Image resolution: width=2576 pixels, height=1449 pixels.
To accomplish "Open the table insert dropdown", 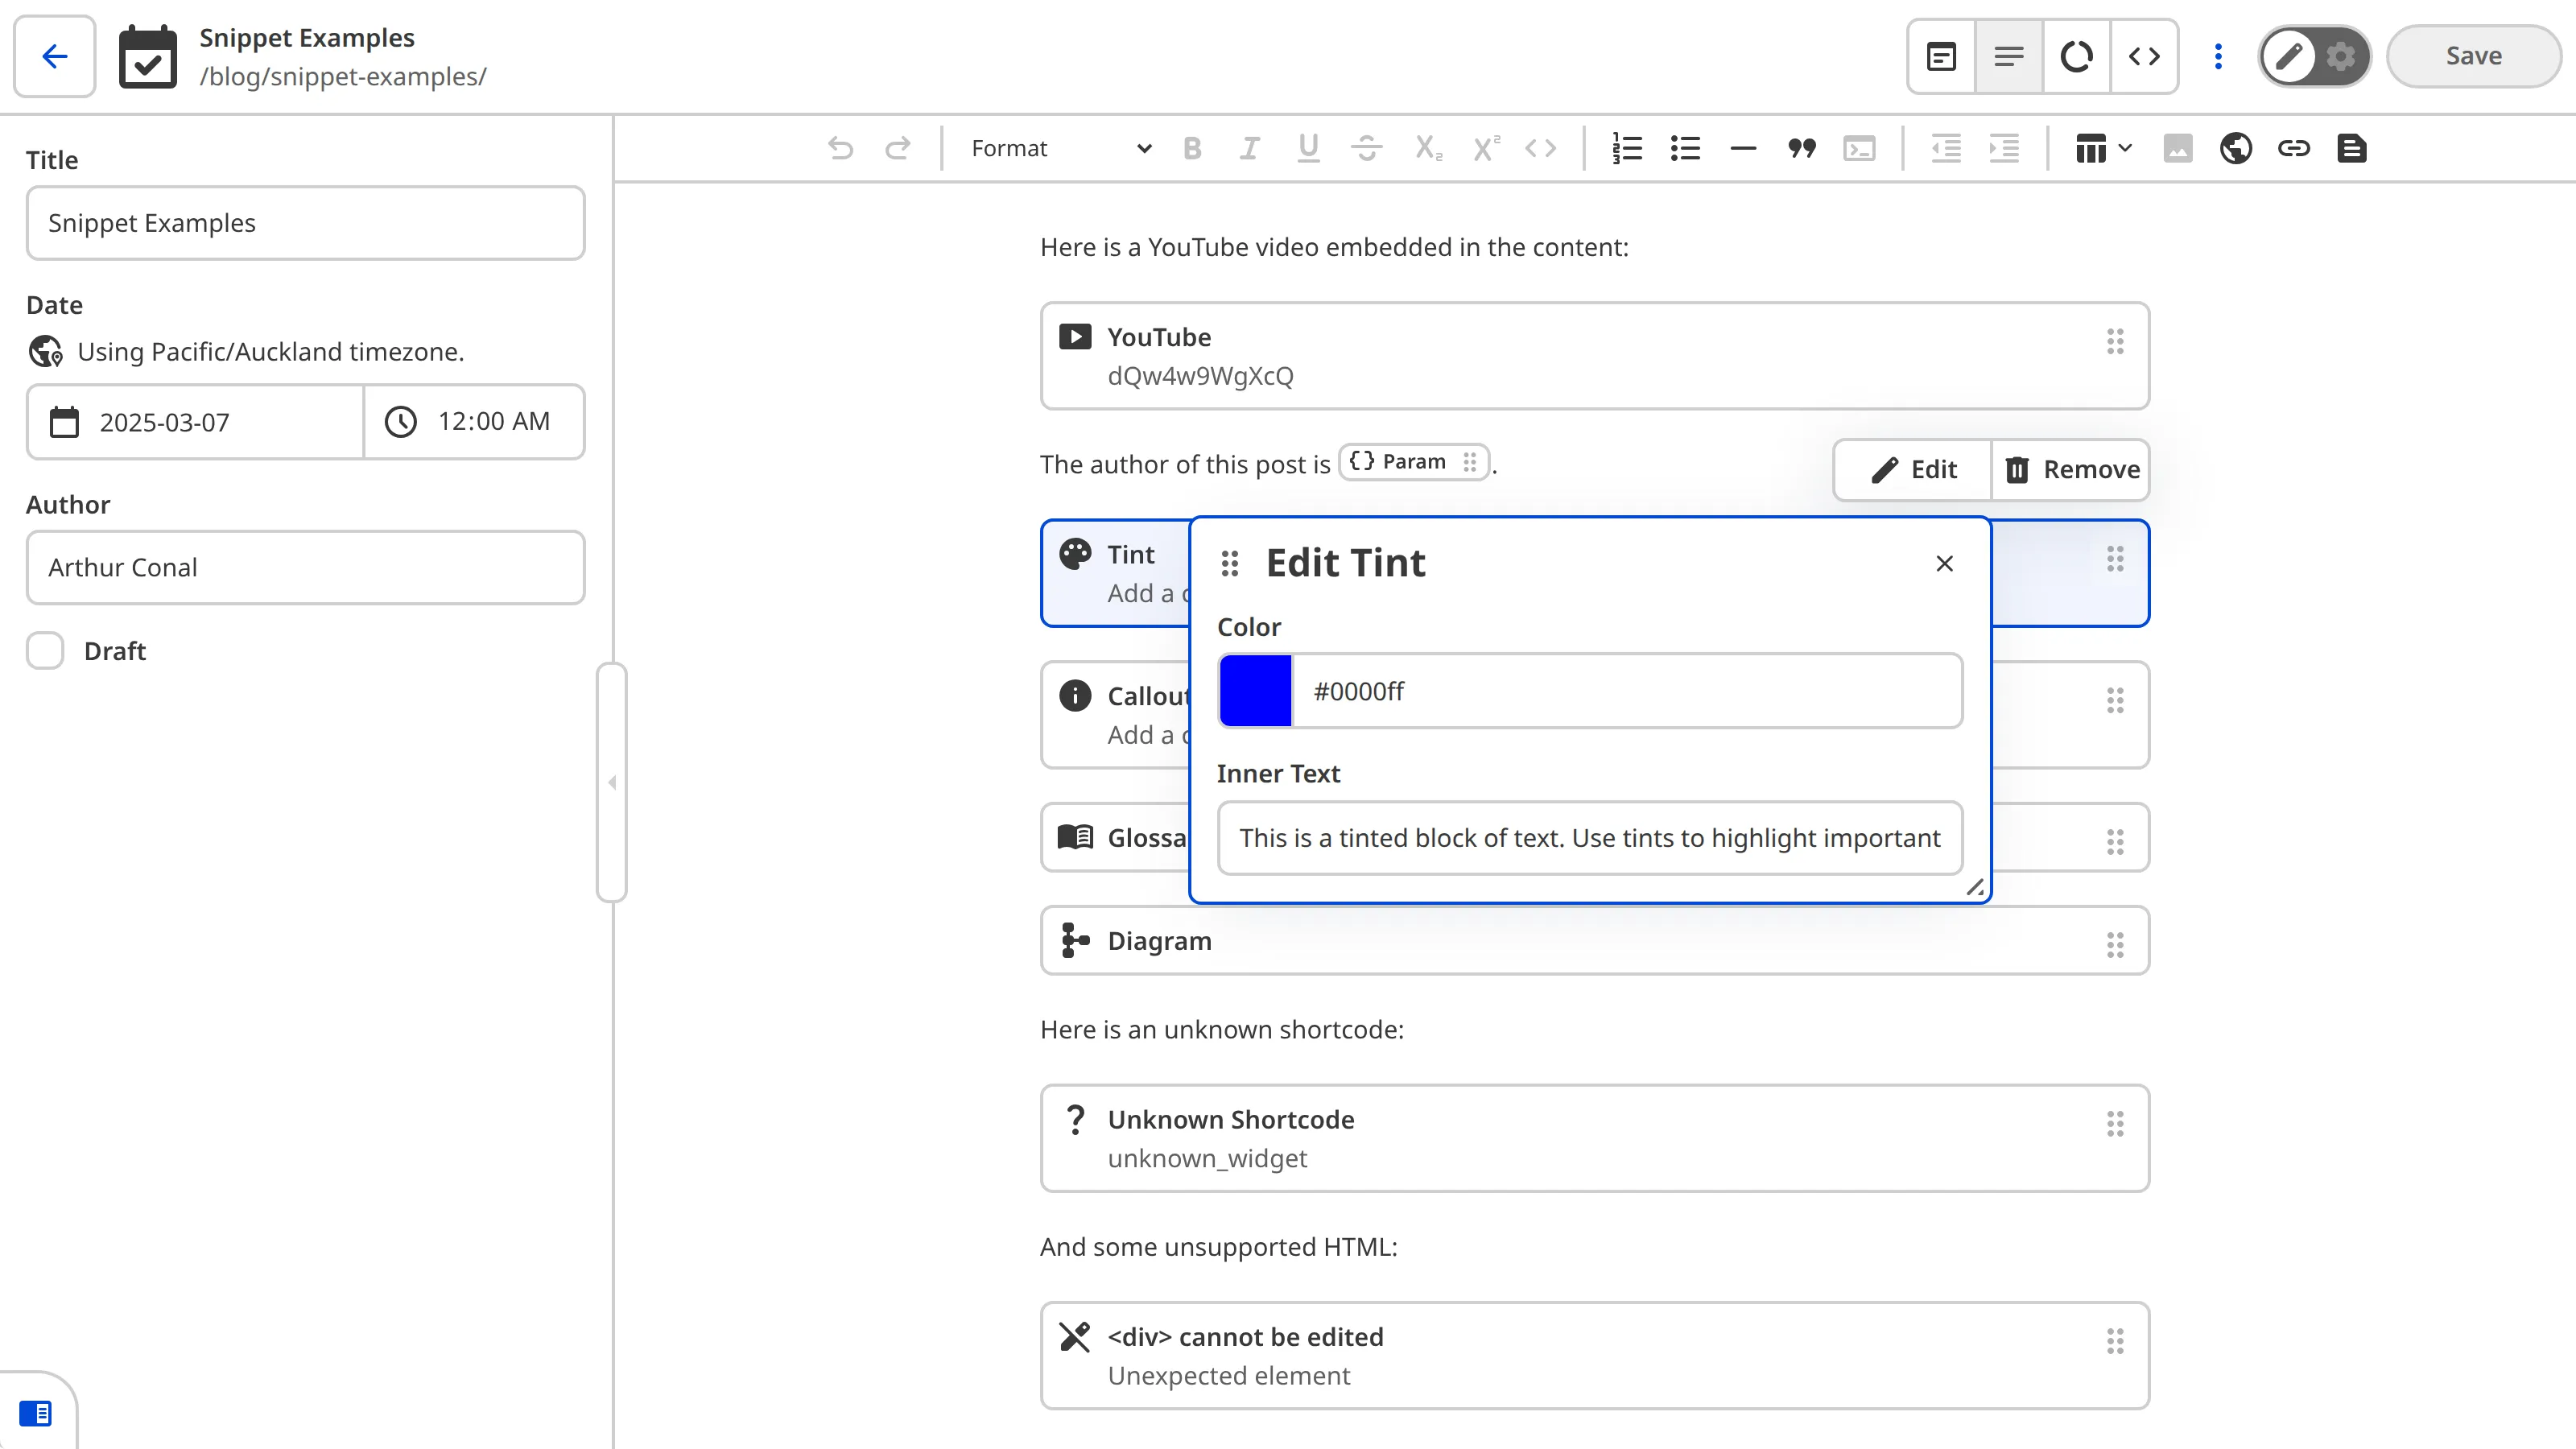I will (x=2103, y=149).
